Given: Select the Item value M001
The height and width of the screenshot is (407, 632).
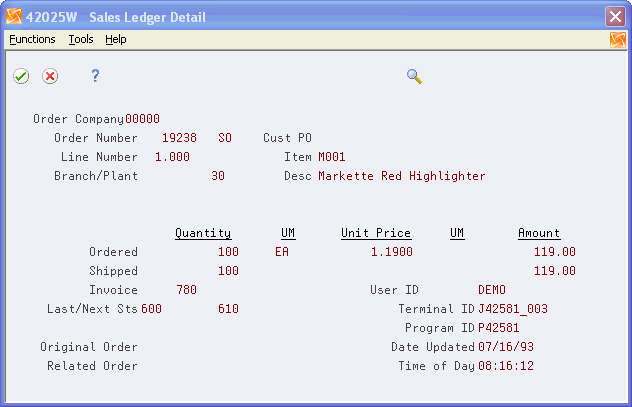Looking at the screenshot, I should (332, 157).
